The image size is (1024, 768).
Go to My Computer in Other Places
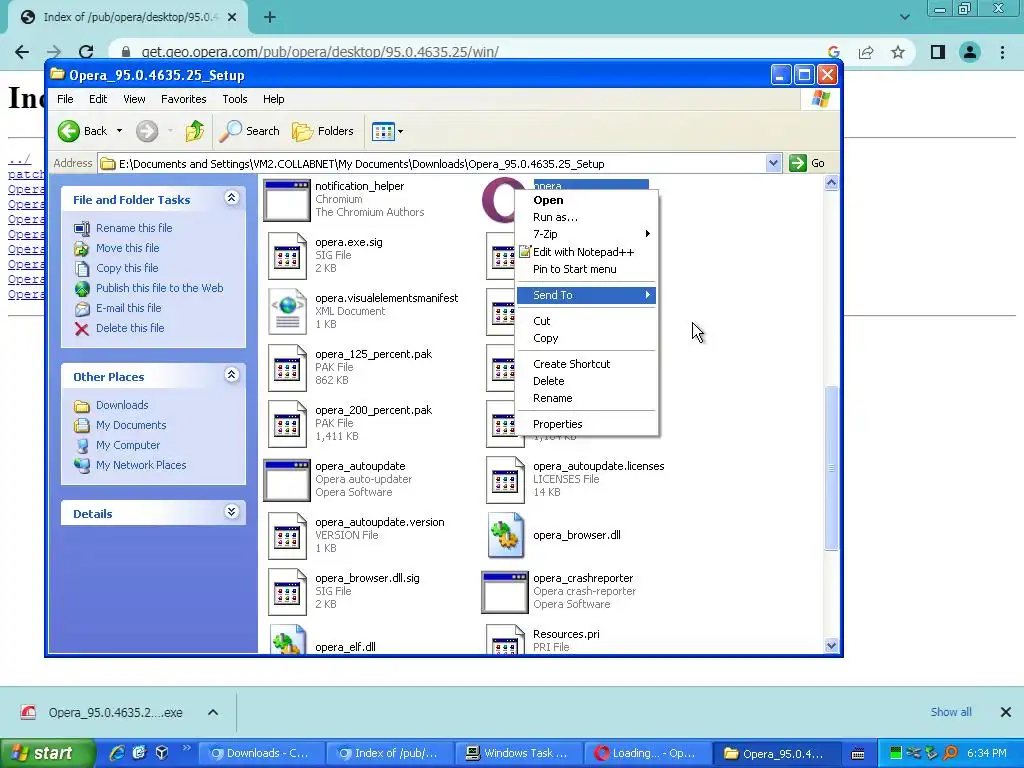point(127,445)
